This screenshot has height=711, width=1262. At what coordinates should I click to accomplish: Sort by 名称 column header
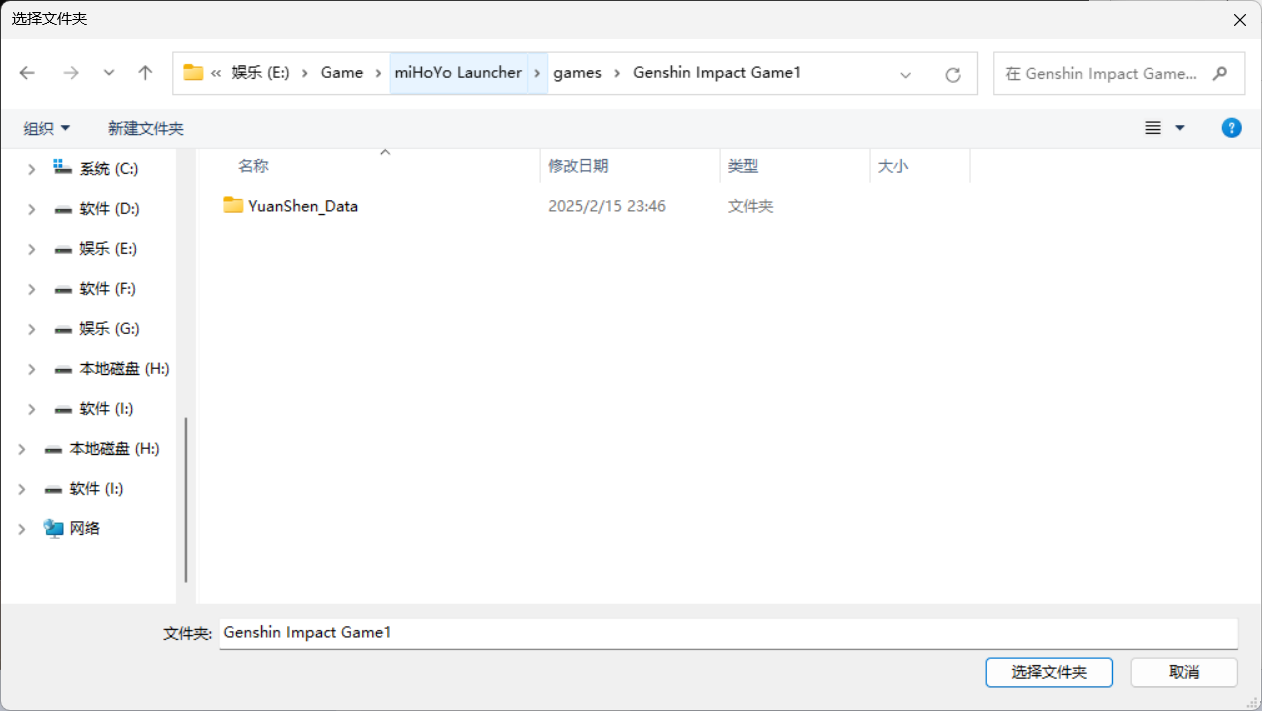pos(253,166)
